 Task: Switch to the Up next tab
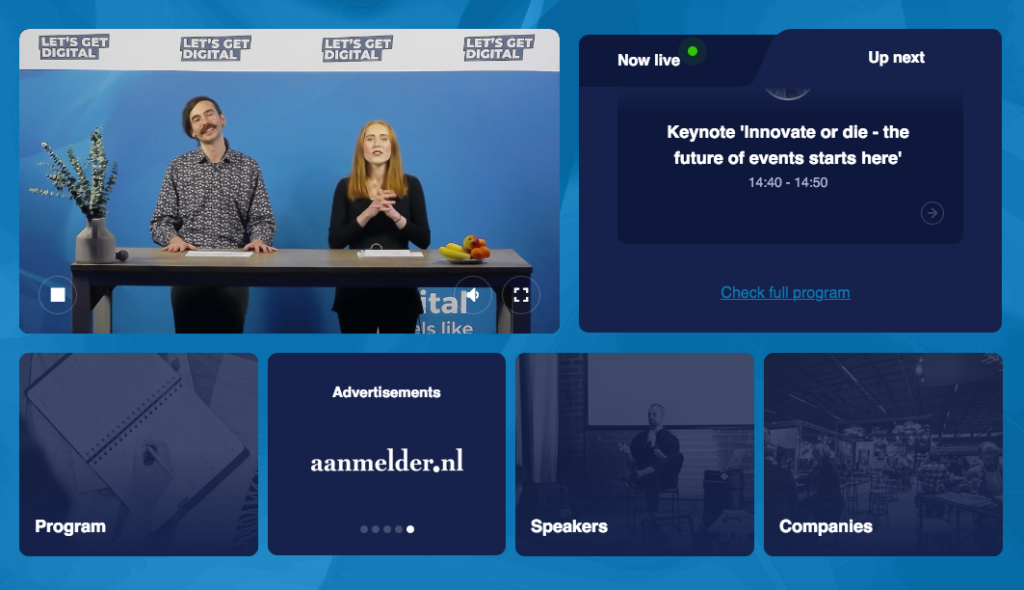point(896,57)
